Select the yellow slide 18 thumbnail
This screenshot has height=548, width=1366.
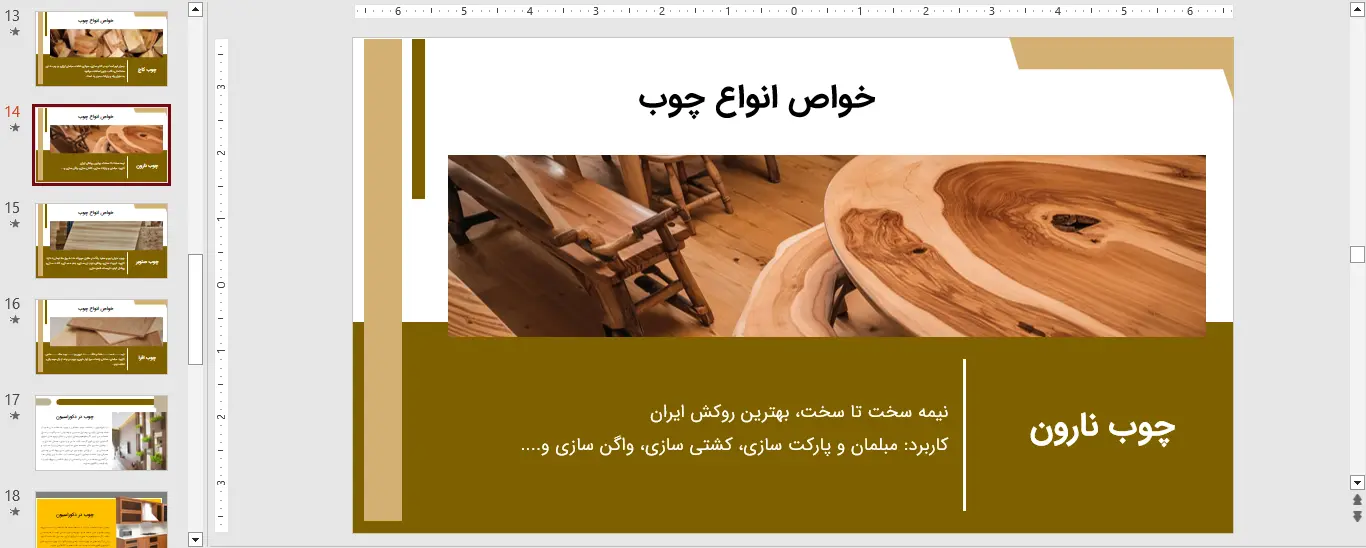(x=102, y=520)
